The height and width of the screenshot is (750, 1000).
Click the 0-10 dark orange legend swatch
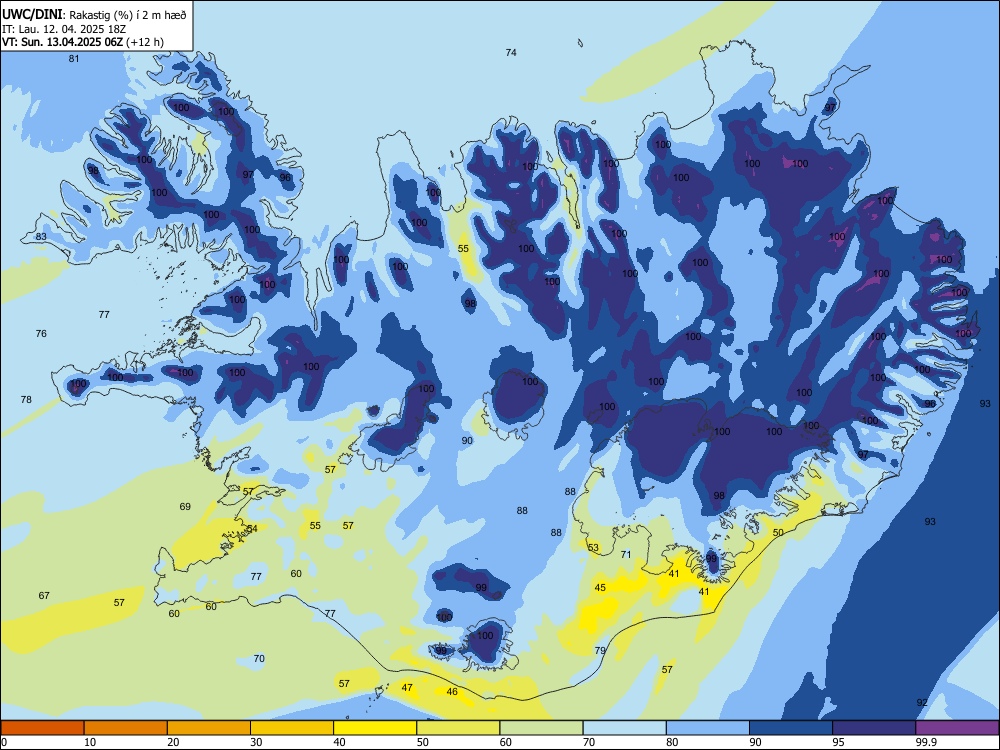42,728
